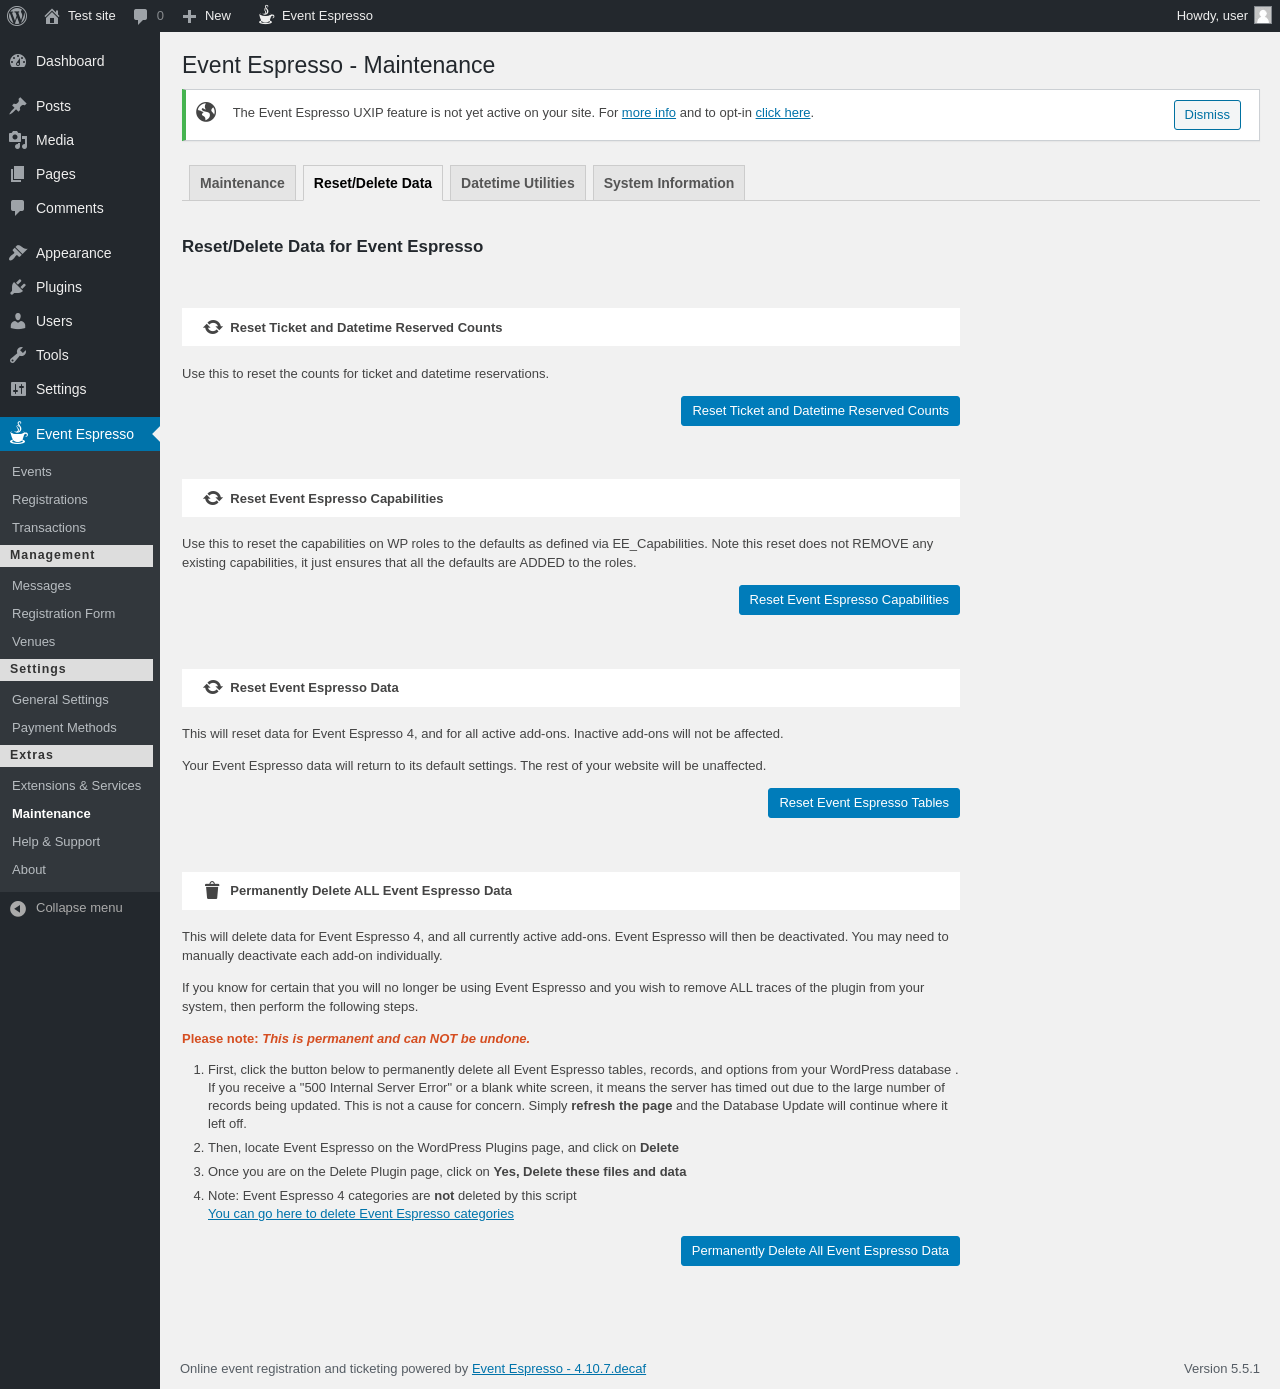Dismiss the UXIP notice
The width and height of the screenshot is (1280, 1389).
1207,115
